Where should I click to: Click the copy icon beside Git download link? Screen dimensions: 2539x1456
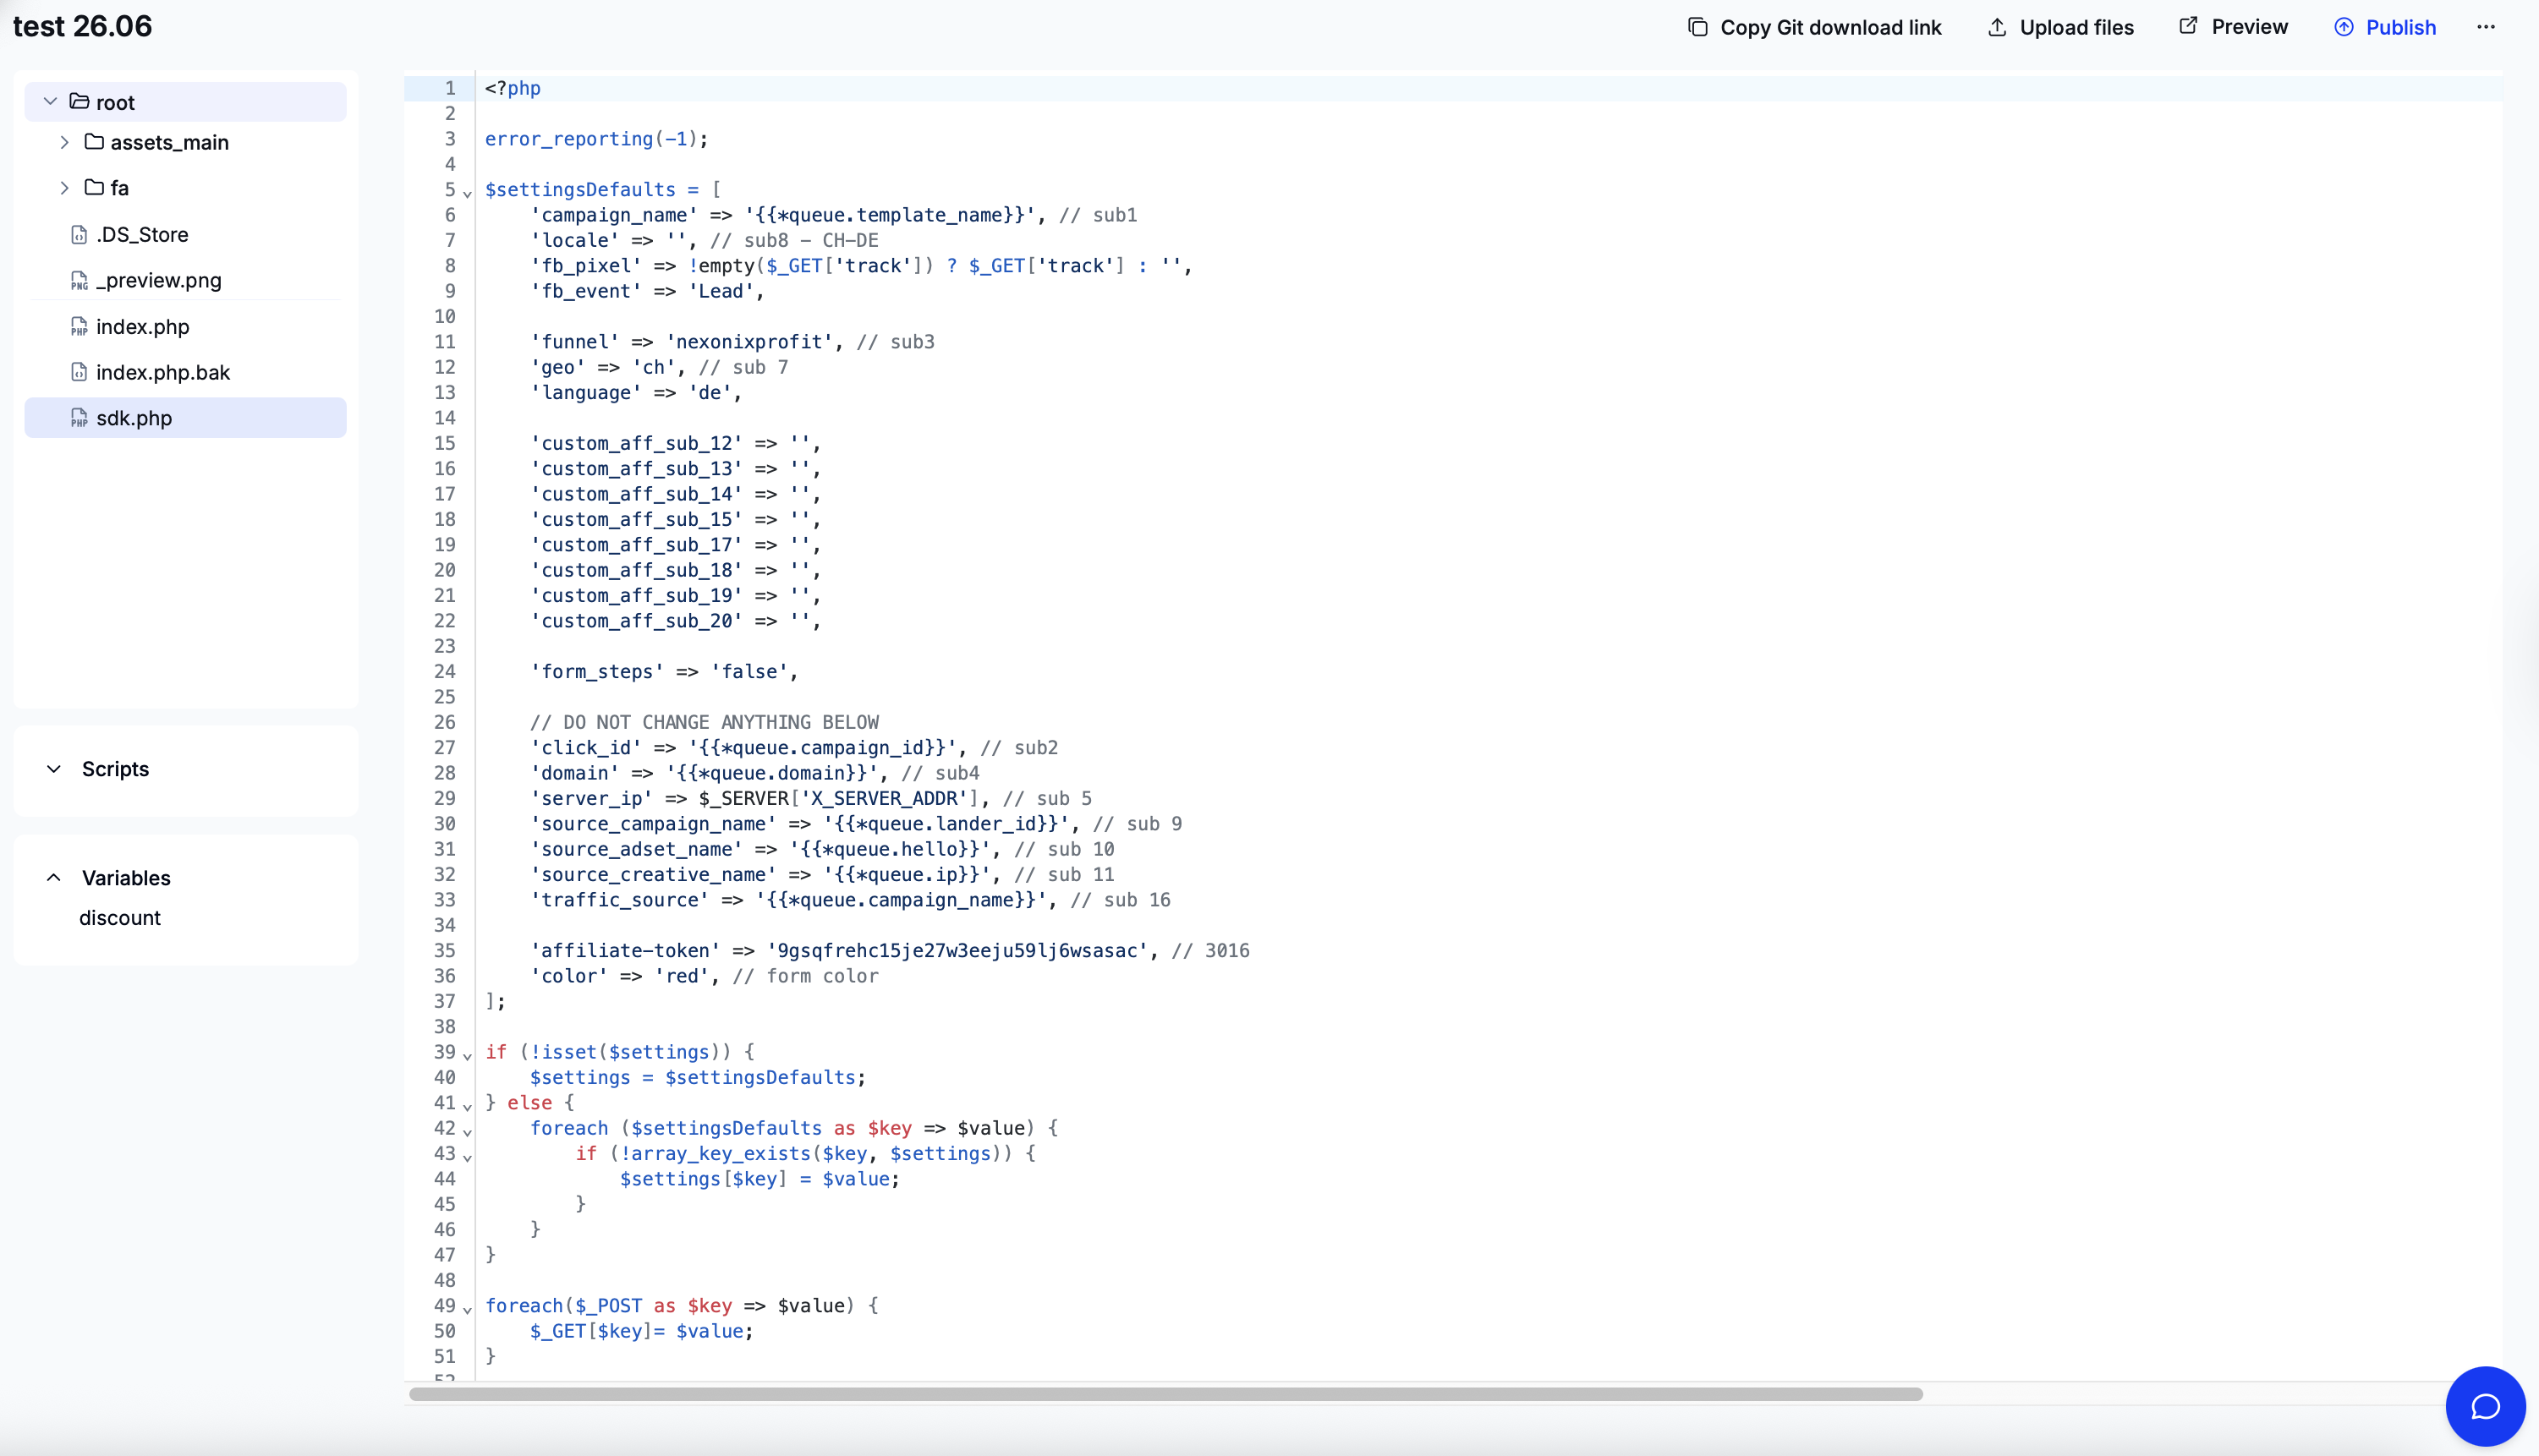[1697, 27]
